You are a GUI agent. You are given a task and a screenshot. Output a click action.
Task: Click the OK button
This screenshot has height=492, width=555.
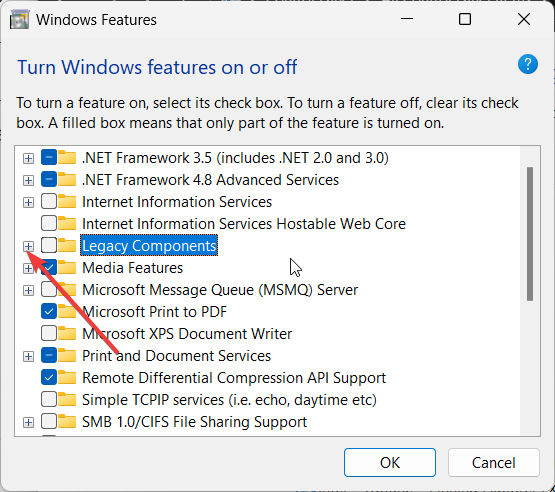(x=390, y=463)
